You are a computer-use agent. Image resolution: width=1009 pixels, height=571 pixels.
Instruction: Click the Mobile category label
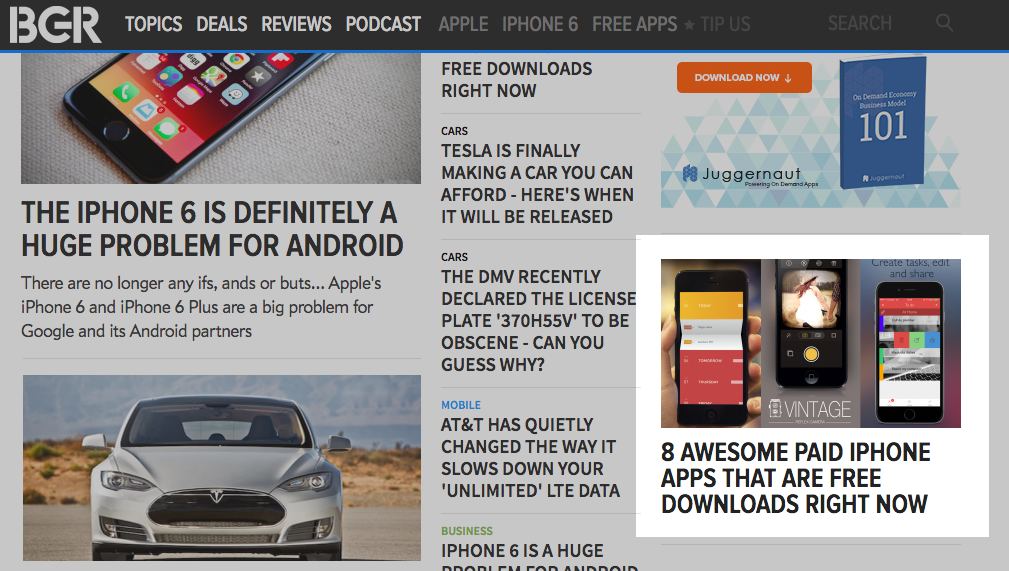pos(461,405)
